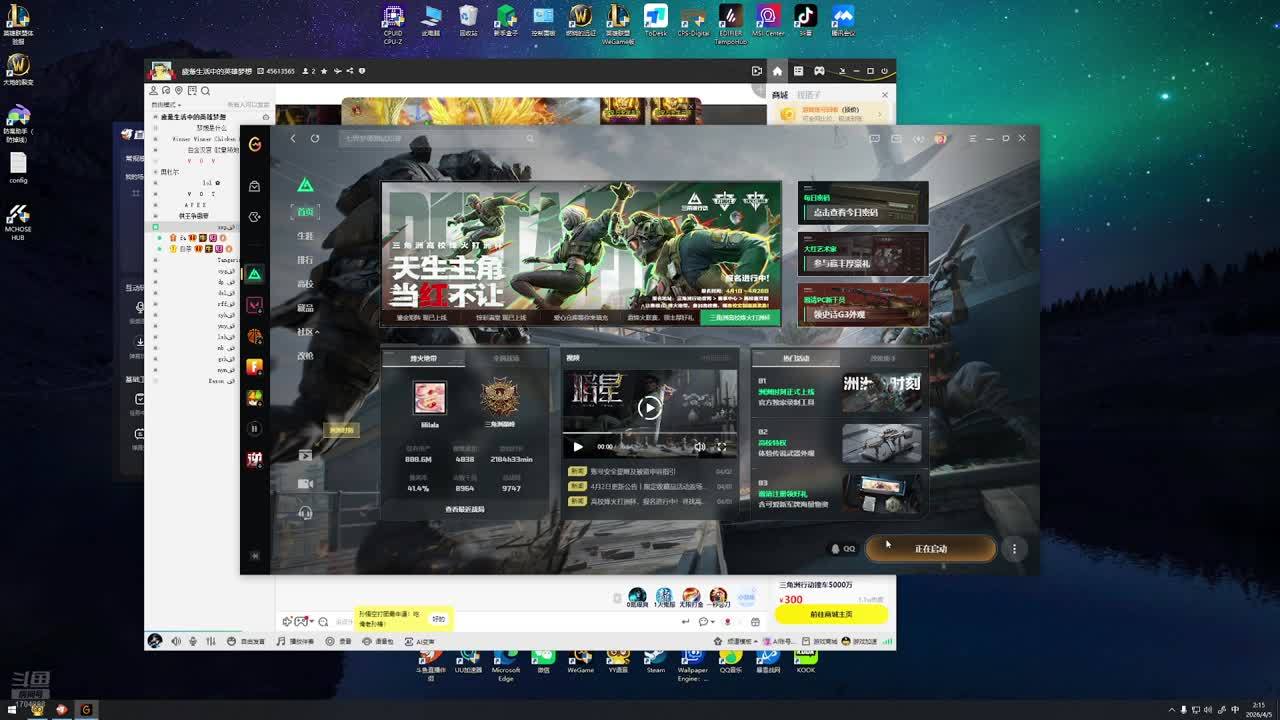The height and width of the screenshot is (720, 1280).
Task: Toggle the speaker icon in YY bottom bar
Action: pos(176,641)
